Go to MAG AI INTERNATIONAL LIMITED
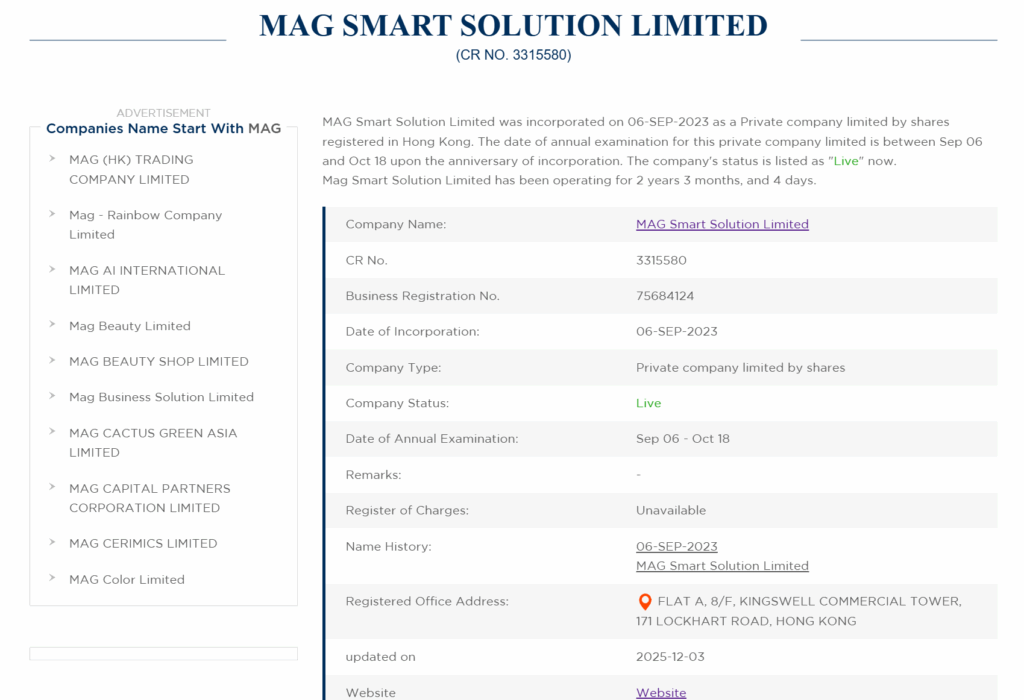 [x=146, y=280]
